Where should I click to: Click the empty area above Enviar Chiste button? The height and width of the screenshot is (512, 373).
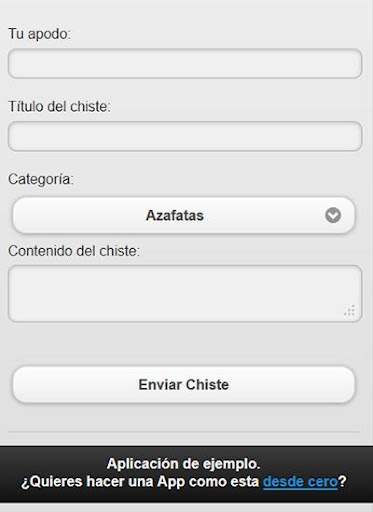184,344
